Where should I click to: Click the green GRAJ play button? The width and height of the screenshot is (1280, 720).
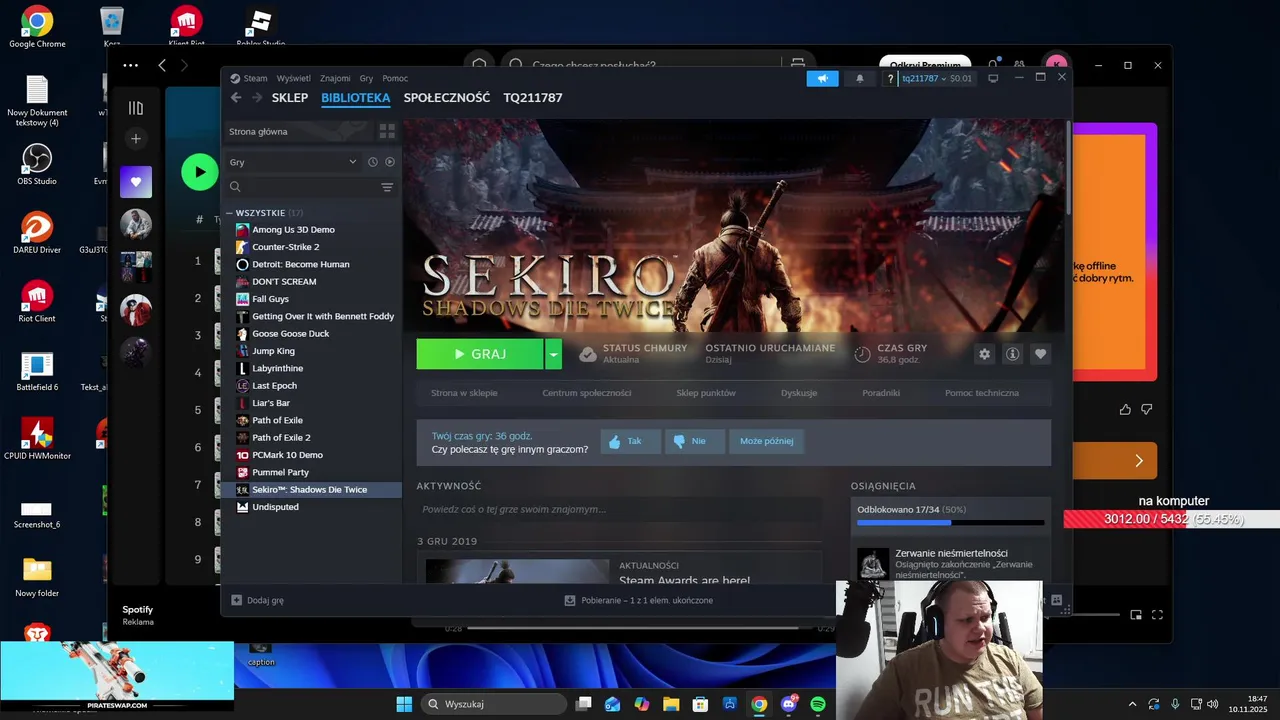480,354
